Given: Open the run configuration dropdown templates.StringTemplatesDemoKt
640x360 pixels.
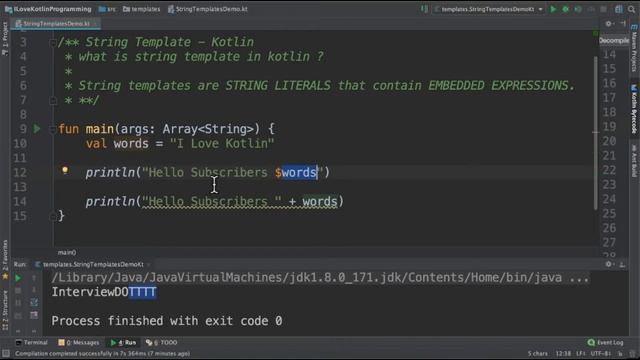Looking at the screenshot, I should click(489, 9).
